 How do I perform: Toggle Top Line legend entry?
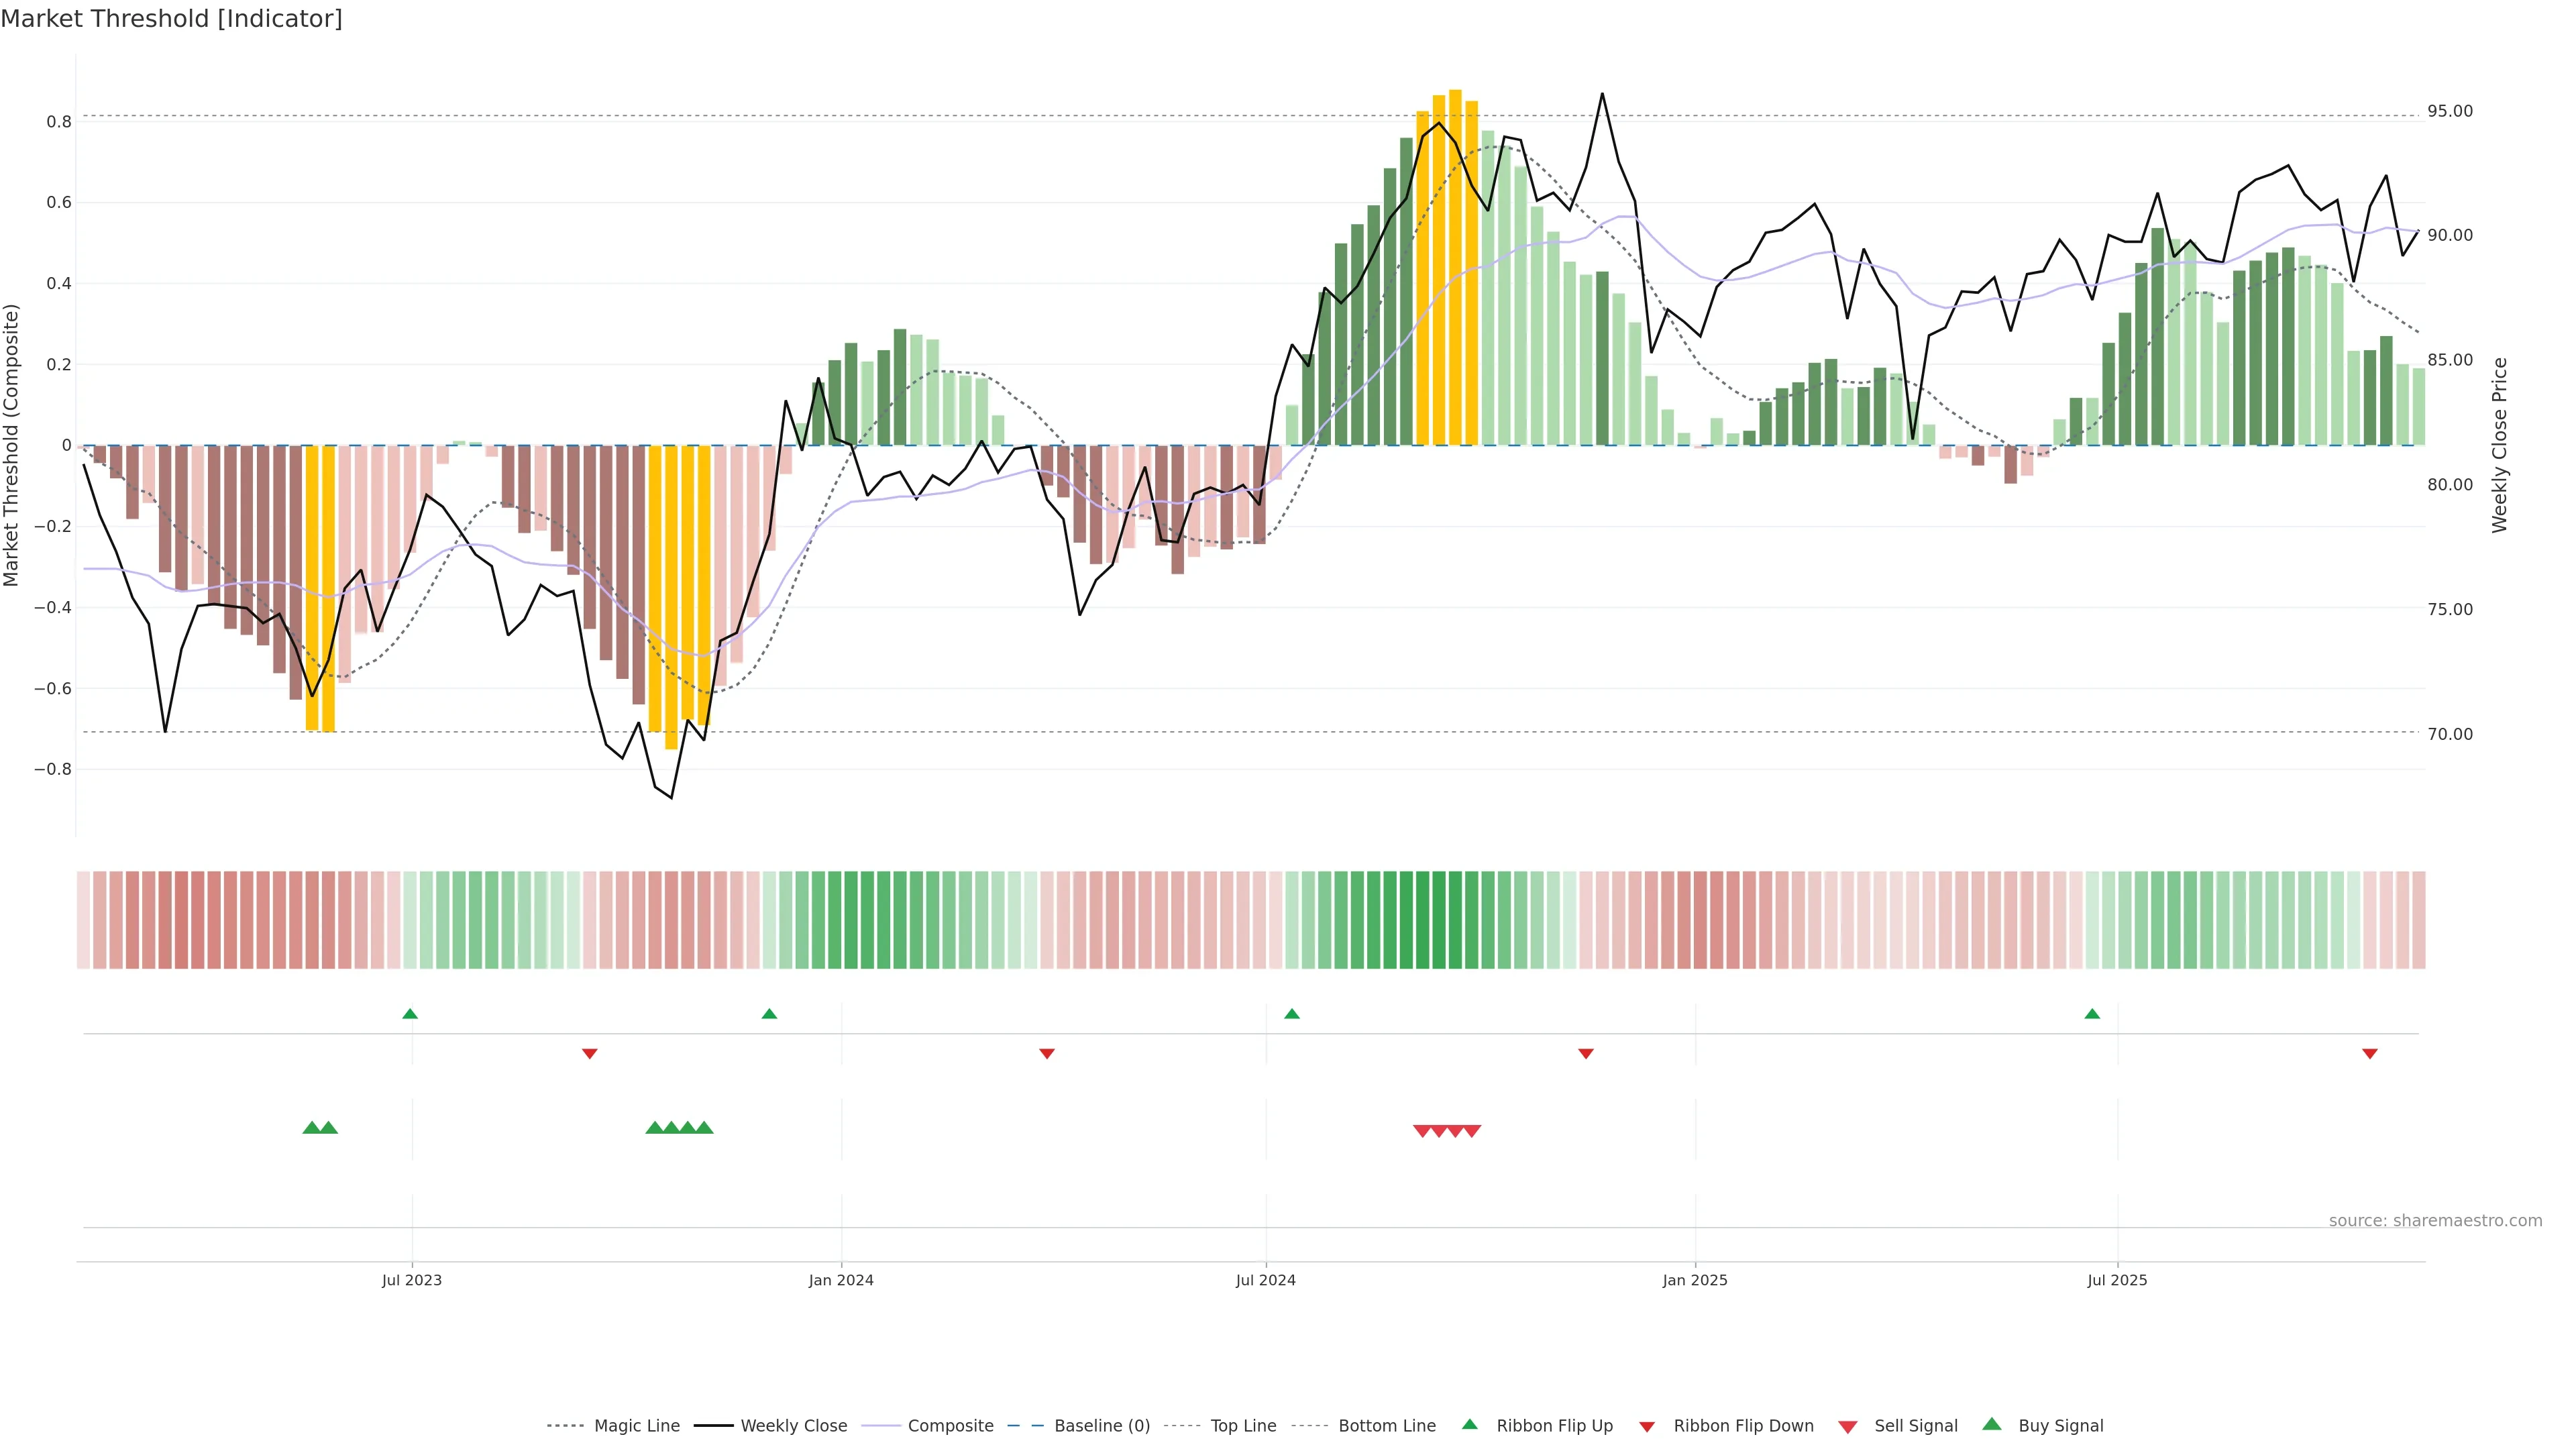1243,1426
